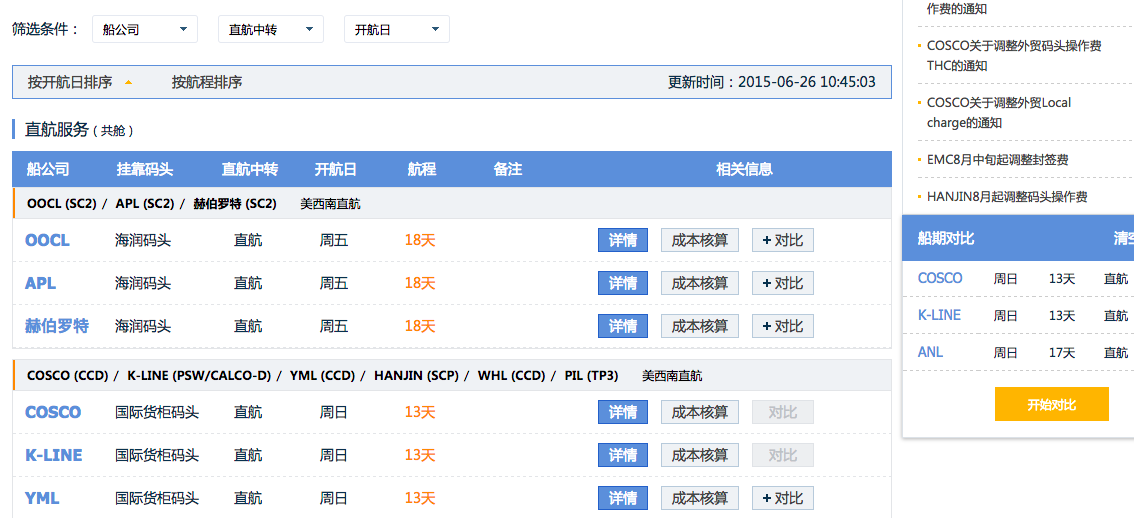Open the COSCO carrier link in table

pos(53,412)
